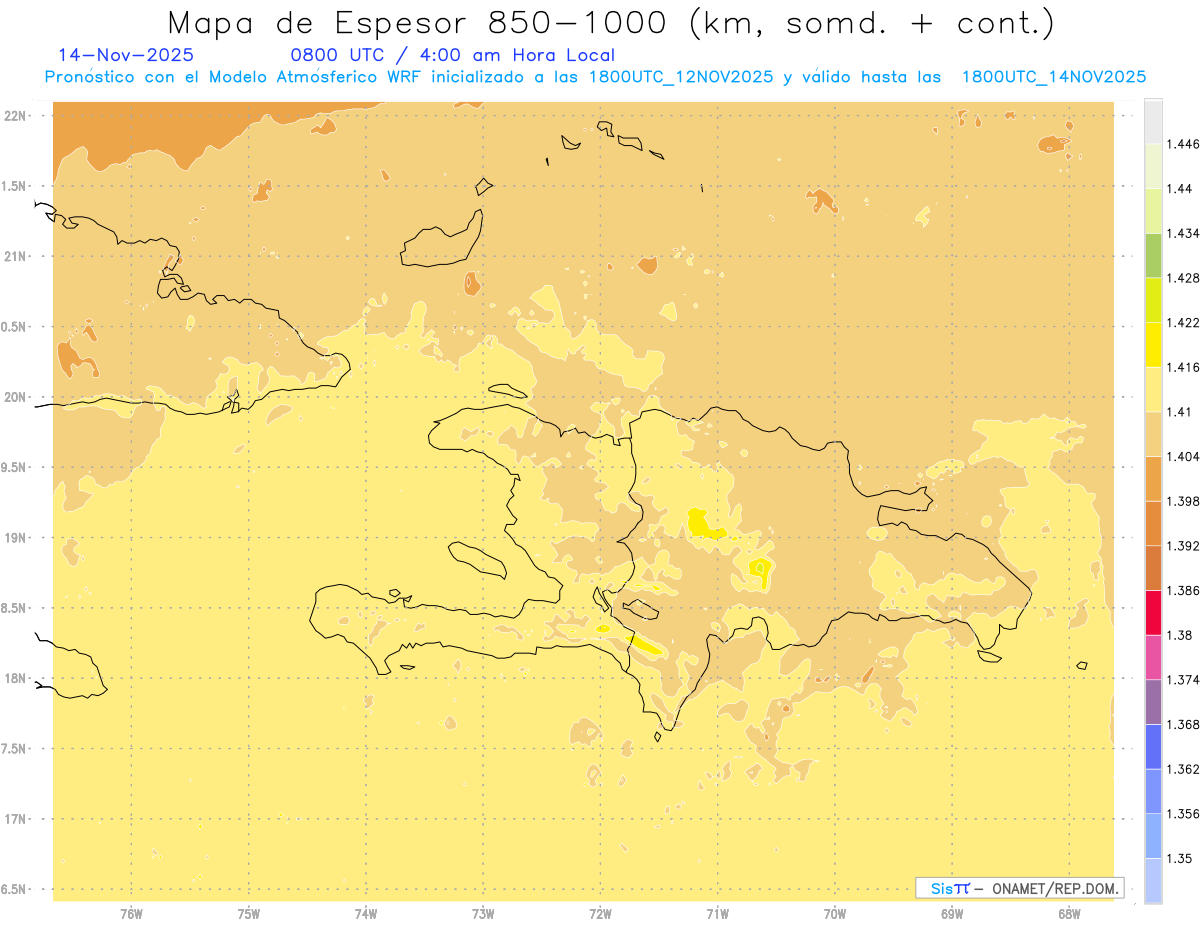This screenshot has height=927, width=1200.
Task: Click the '1.398' color scale label
Action: click(x=1183, y=501)
